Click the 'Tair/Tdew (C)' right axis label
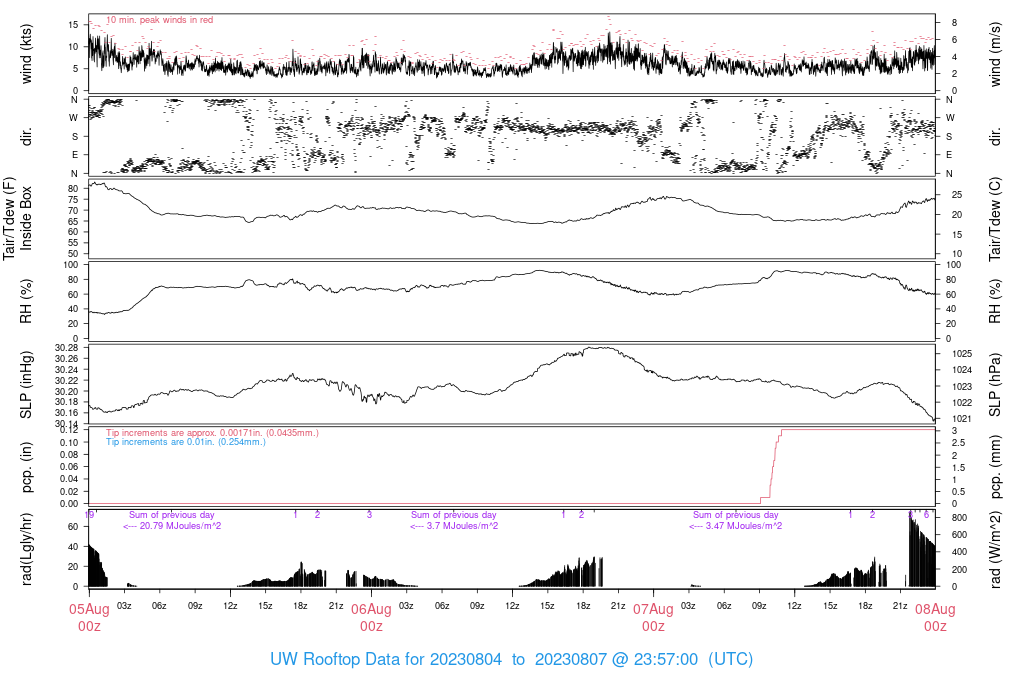This screenshot has width=1024, height=700. (995, 219)
